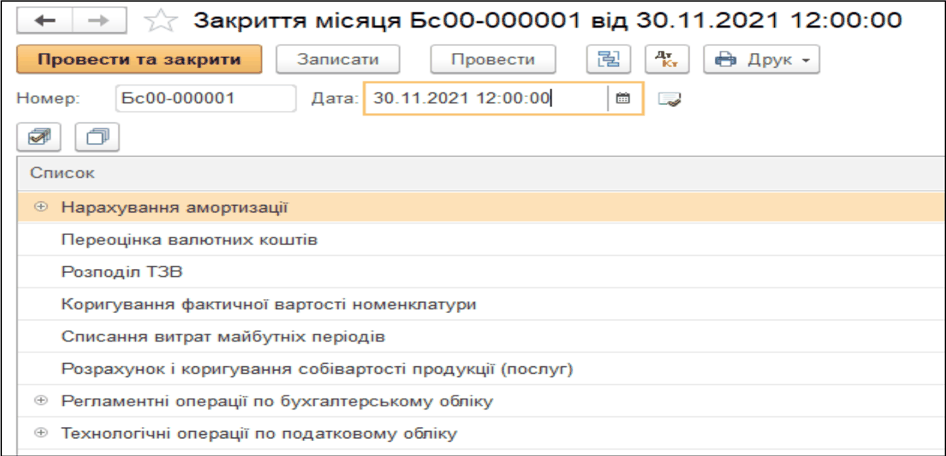Select Розрахунок і коригування собівартості продукції row
Screen dimensions: 946x456
click(481, 368)
